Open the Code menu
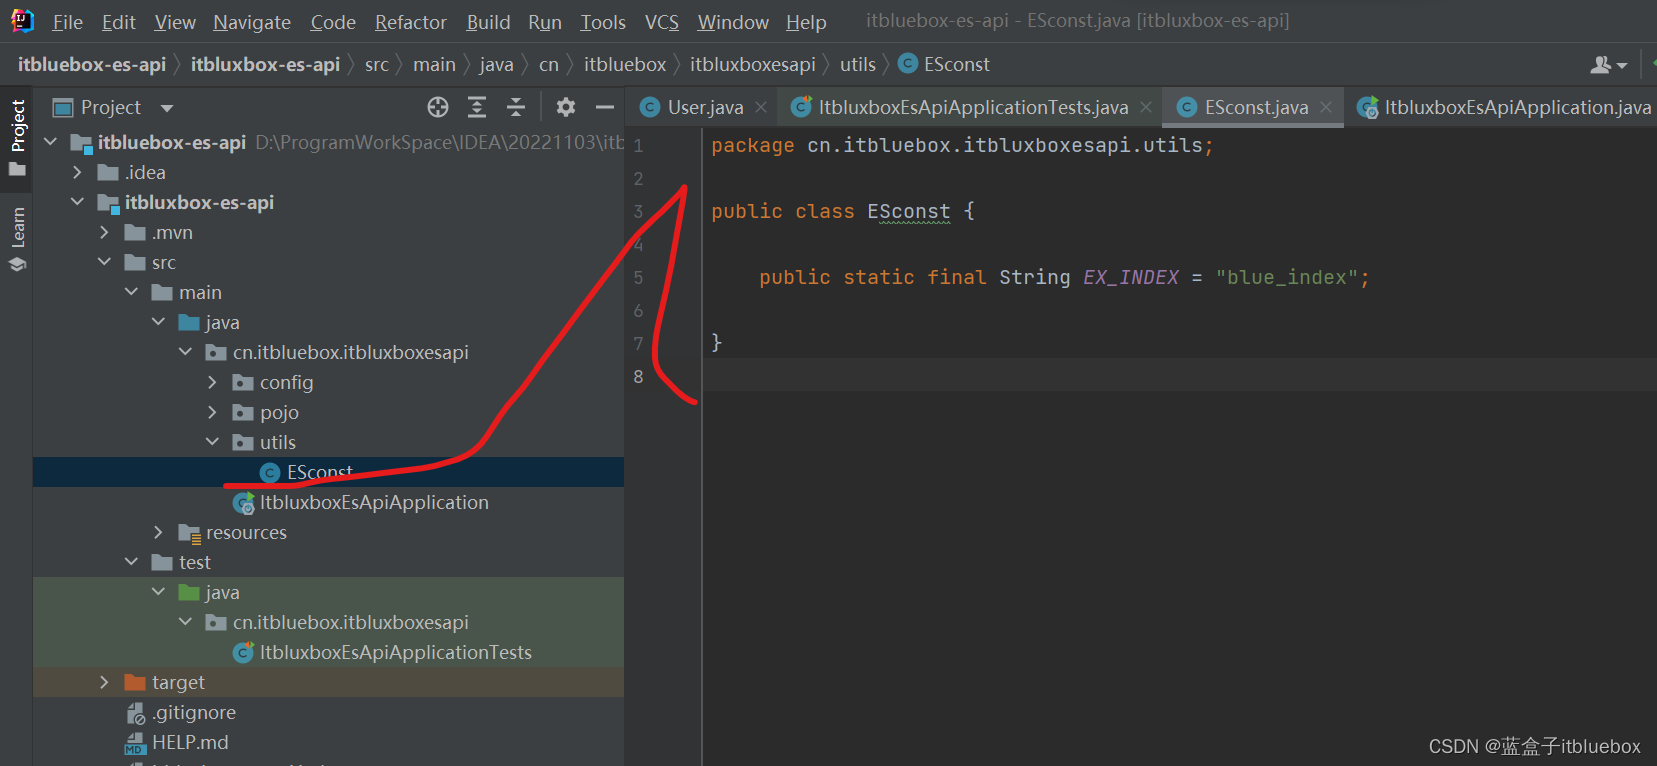 tap(333, 22)
